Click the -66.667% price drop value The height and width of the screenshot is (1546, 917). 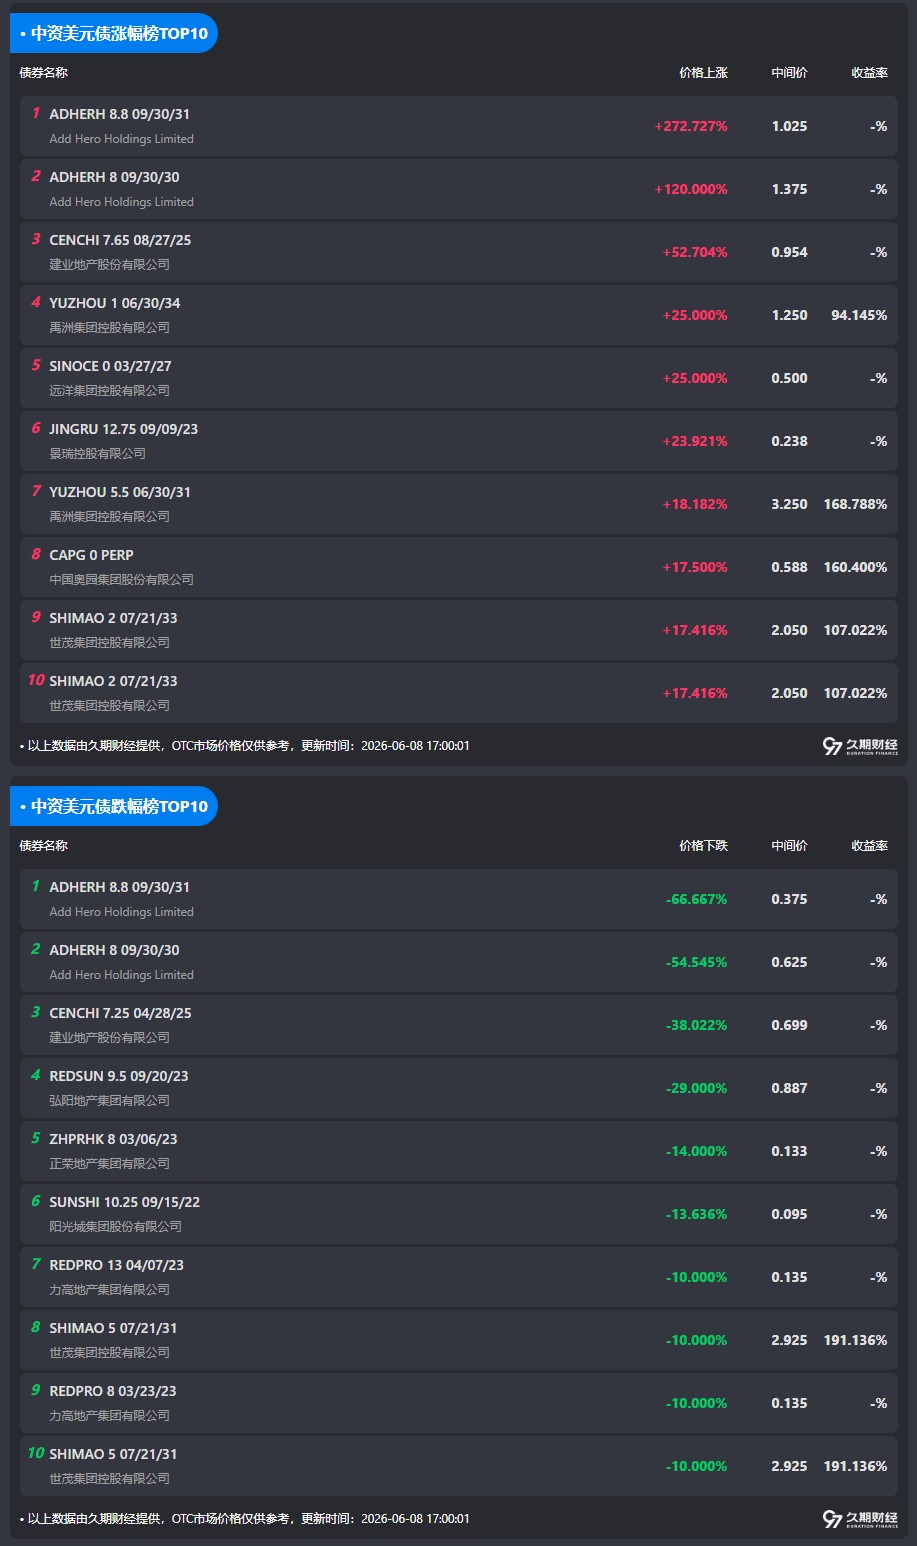coord(697,899)
